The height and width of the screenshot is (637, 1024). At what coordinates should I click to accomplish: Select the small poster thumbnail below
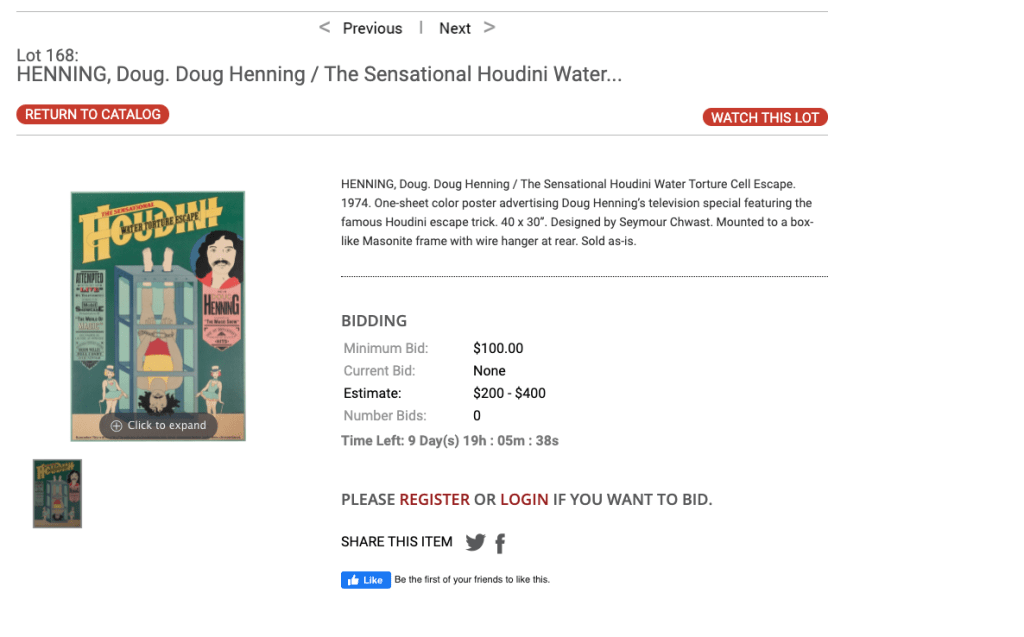coord(57,493)
